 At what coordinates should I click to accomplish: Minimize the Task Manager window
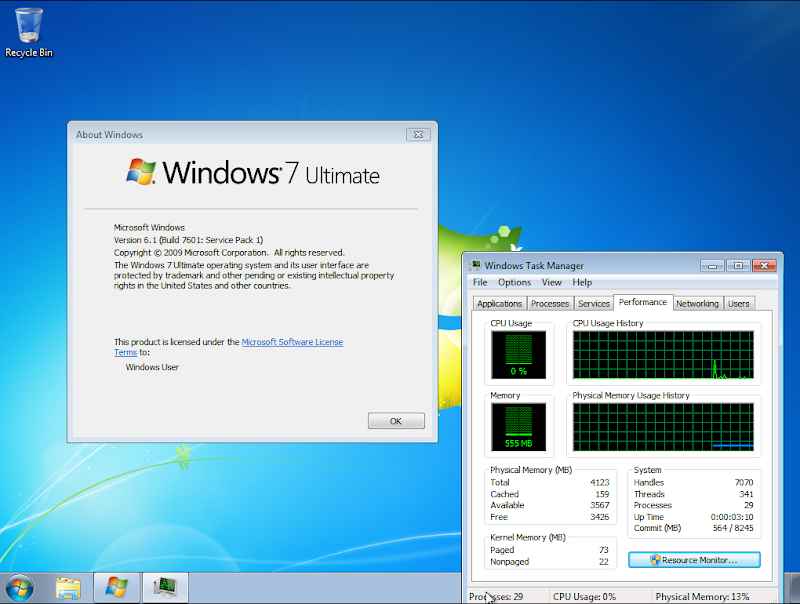click(712, 265)
